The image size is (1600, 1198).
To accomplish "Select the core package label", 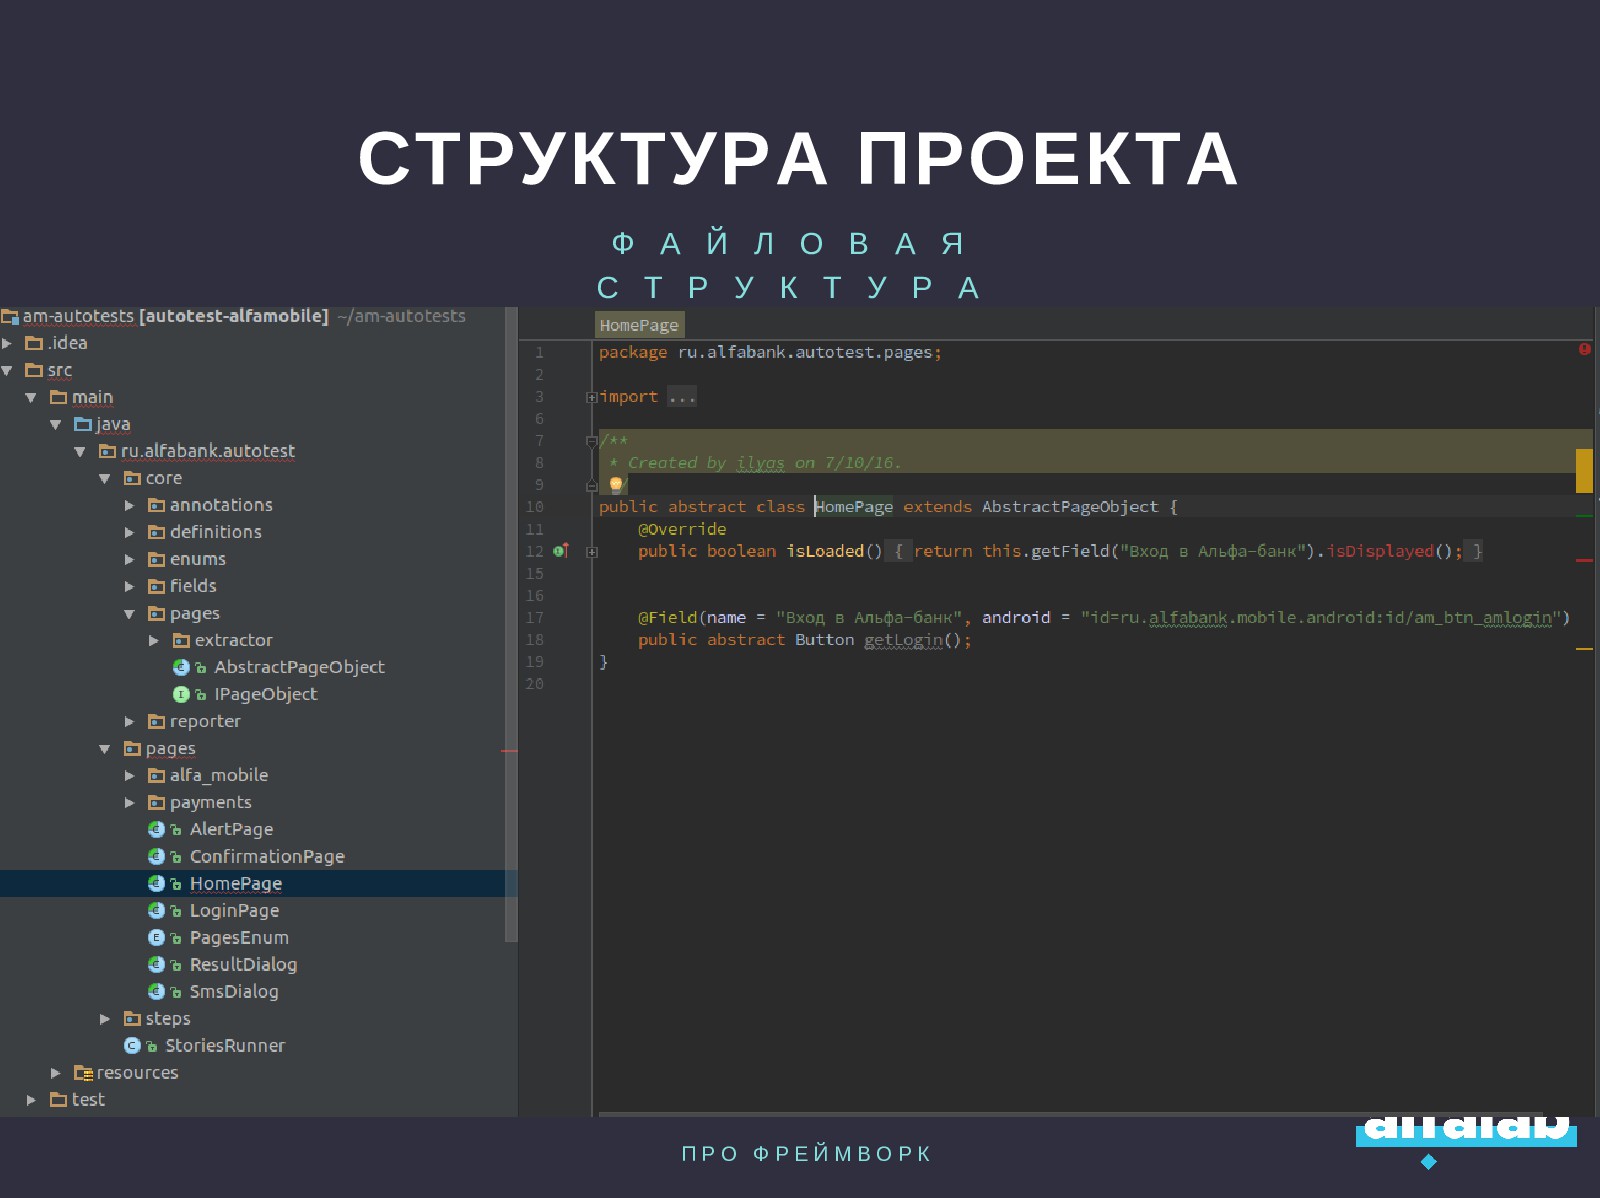I will pyautogui.click(x=164, y=478).
